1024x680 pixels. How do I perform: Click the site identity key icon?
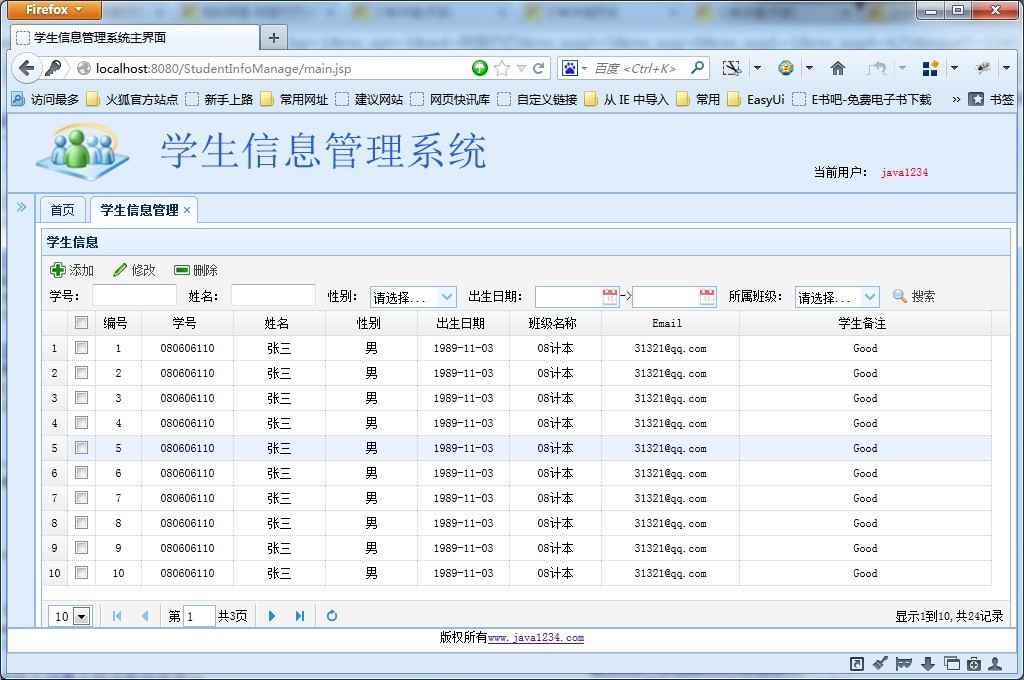click(54, 67)
